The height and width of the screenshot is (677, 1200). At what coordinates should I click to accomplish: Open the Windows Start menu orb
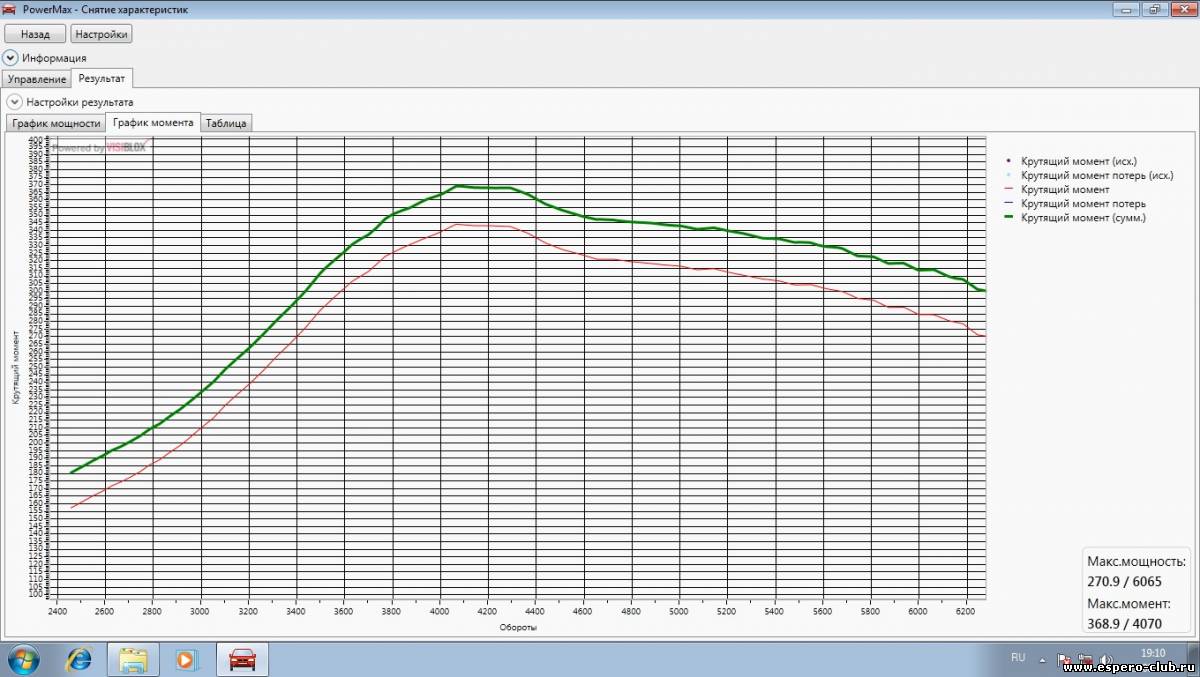[x=22, y=660]
